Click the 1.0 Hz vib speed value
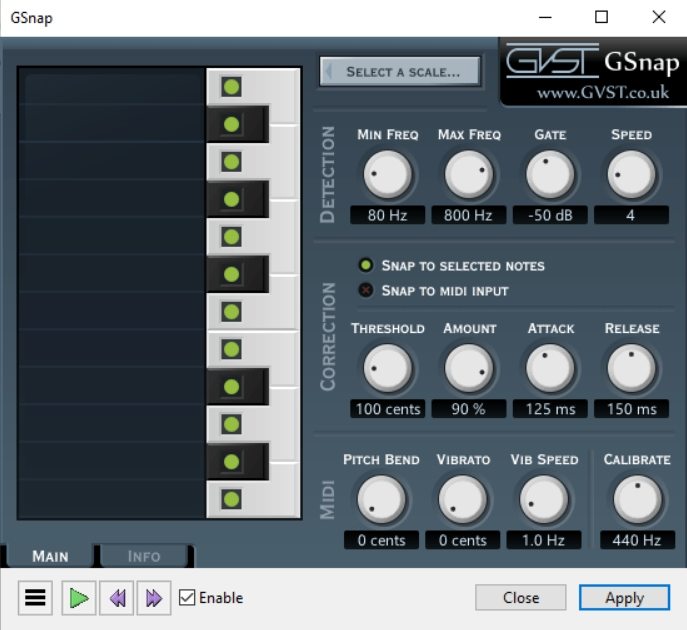687x630 pixels. 544,540
